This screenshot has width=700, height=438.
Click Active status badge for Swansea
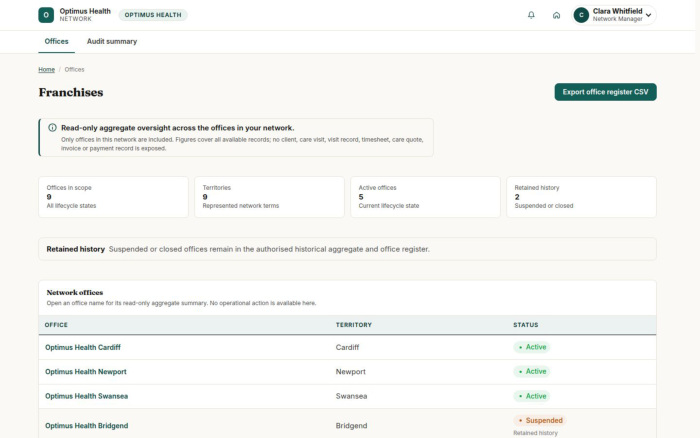[531, 396]
